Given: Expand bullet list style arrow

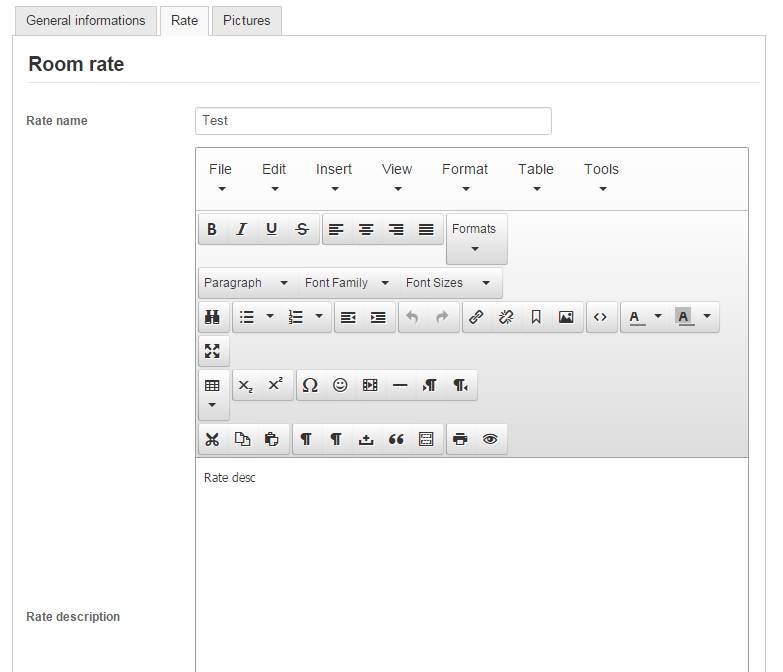Looking at the screenshot, I should (270, 316).
